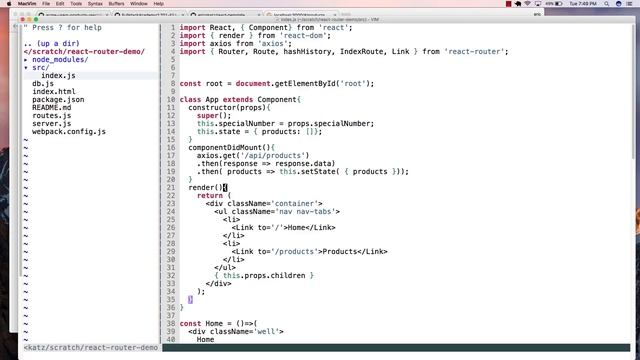Place cursor on div className='well' line
The width and height of the screenshot is (640, 360).
click(x=236, y=331)
